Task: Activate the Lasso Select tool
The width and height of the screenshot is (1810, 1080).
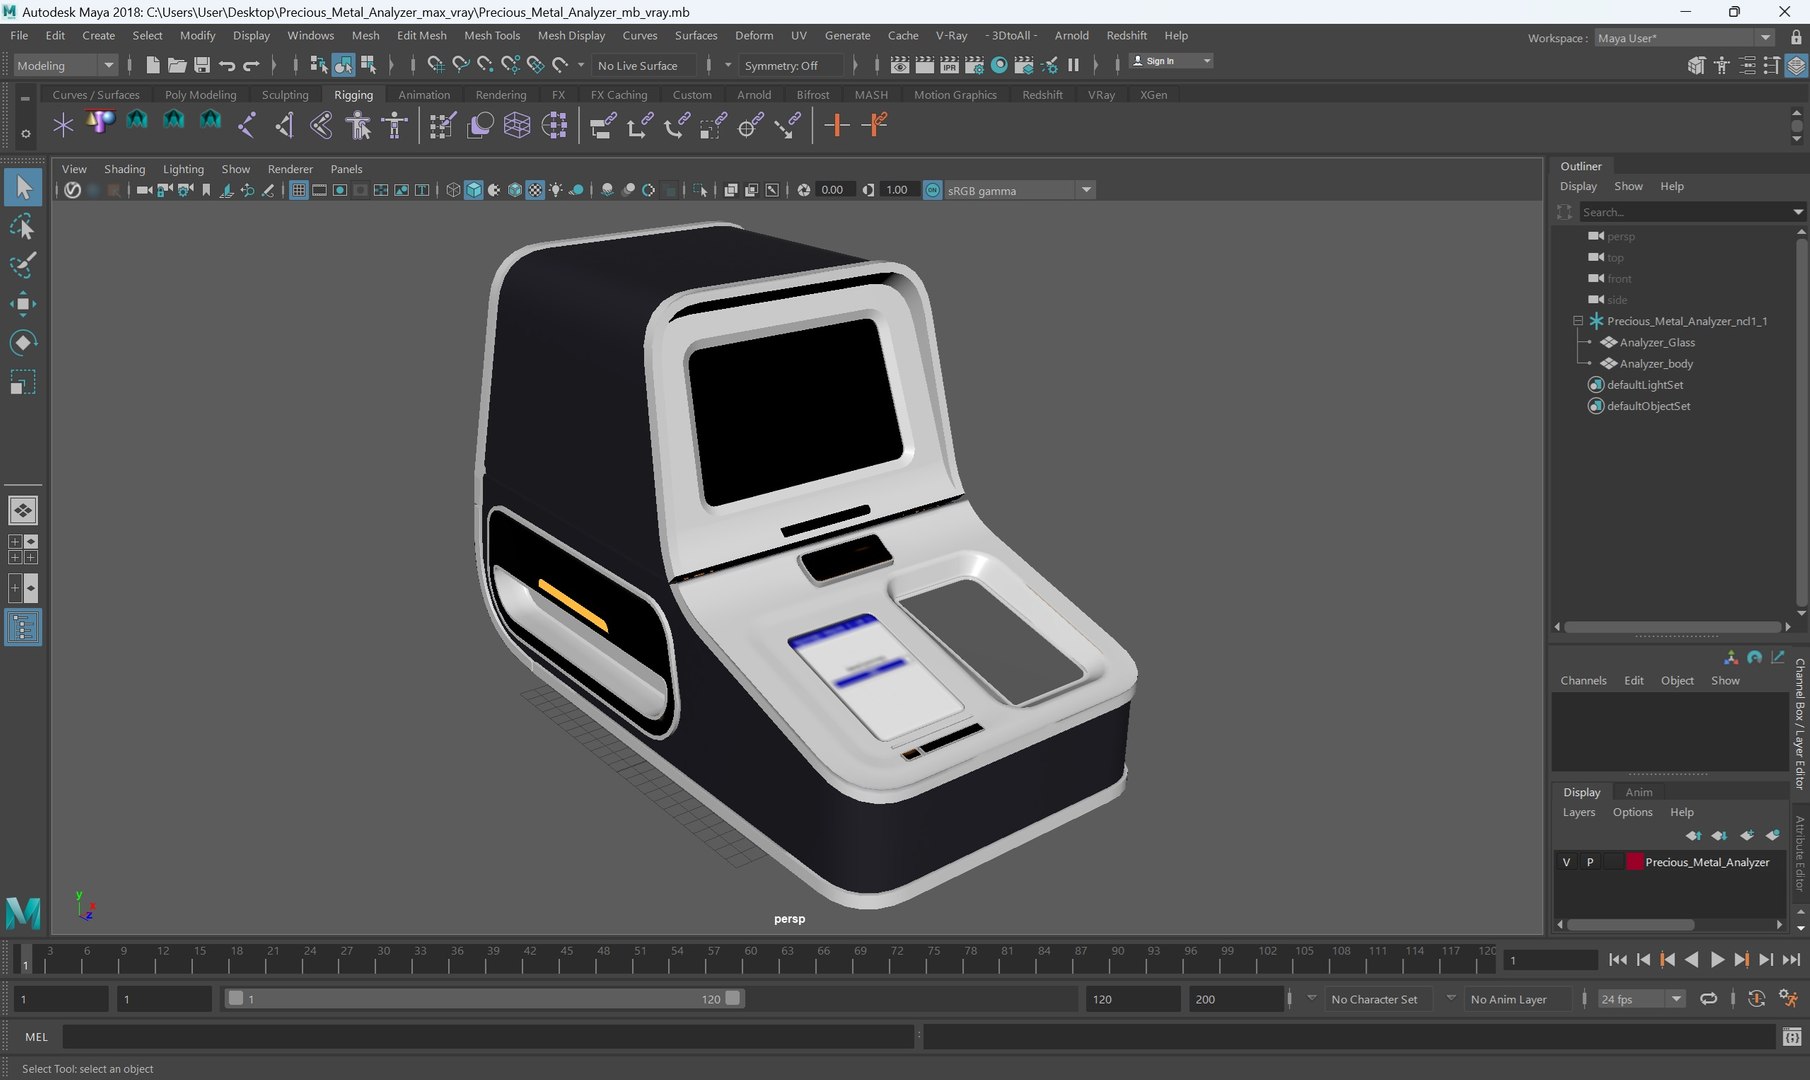Action: tap(23, 227)
